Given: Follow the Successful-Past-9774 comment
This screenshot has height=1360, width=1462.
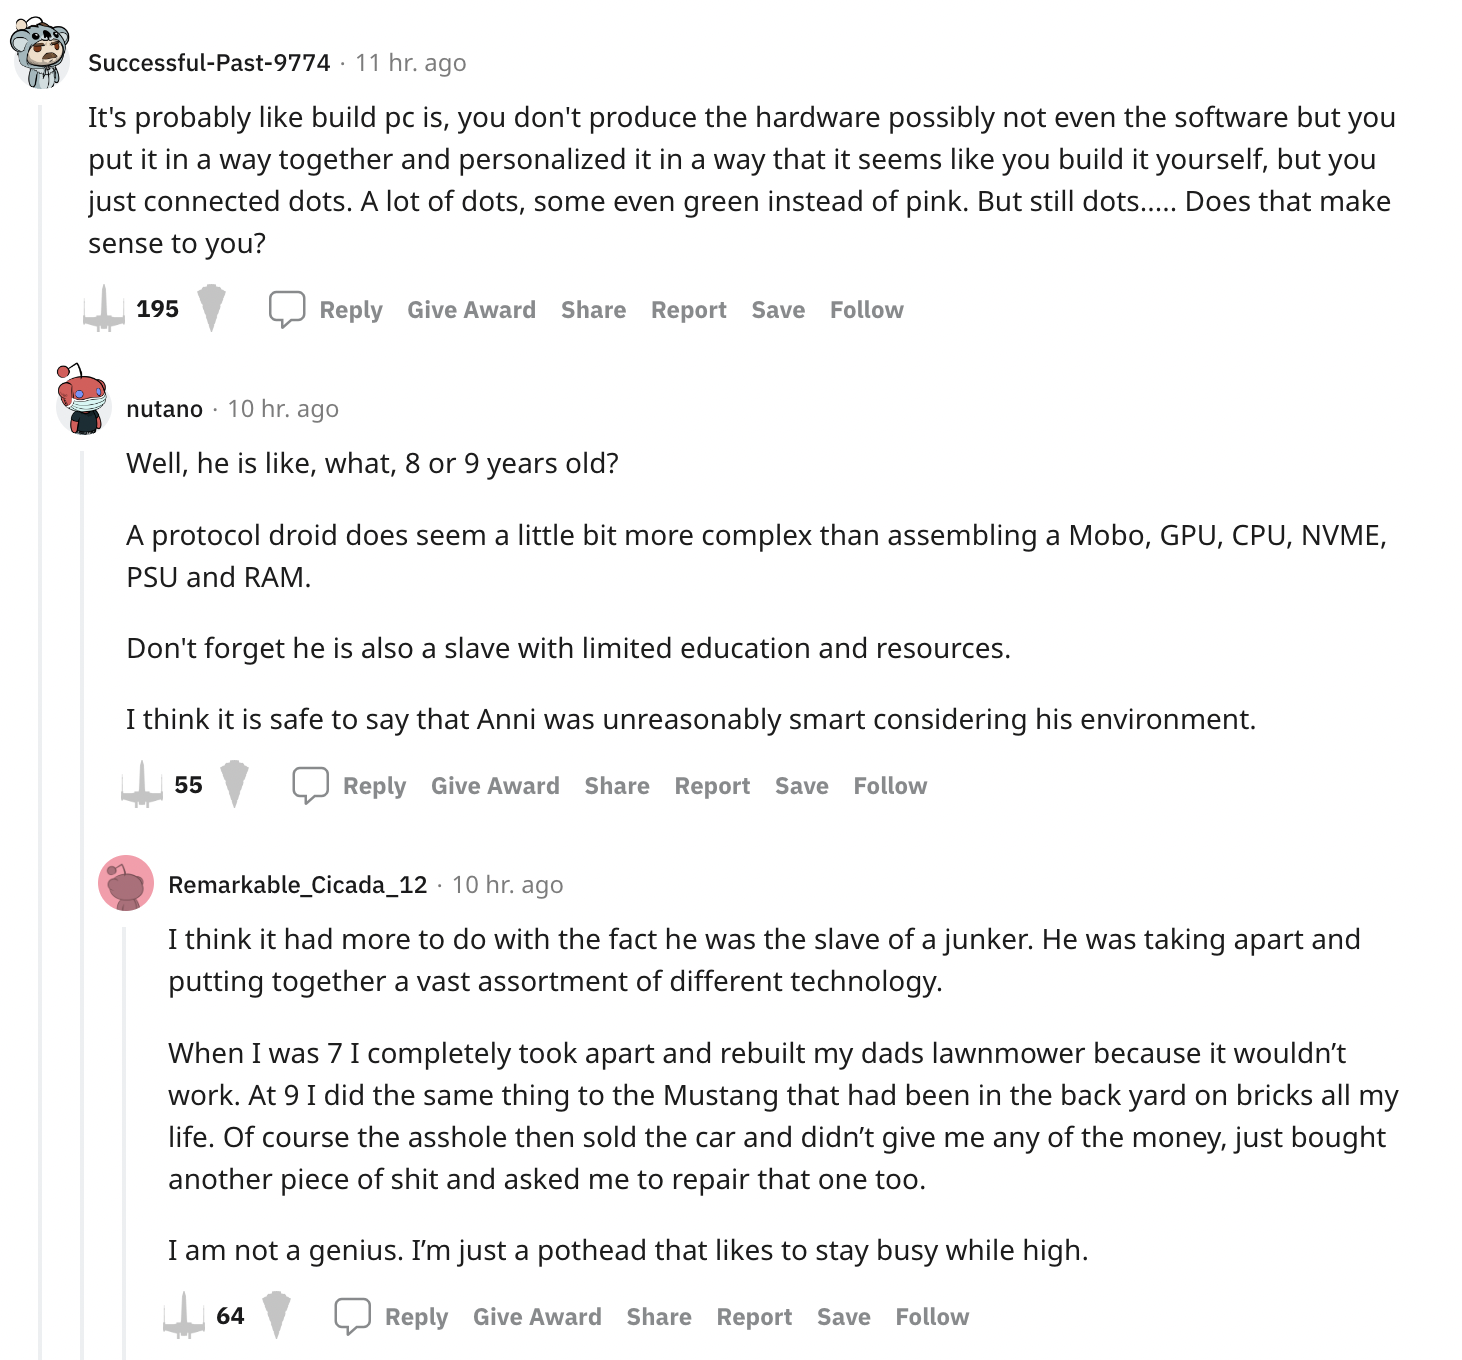Looking at the screenshot, I should coord(867,310).
